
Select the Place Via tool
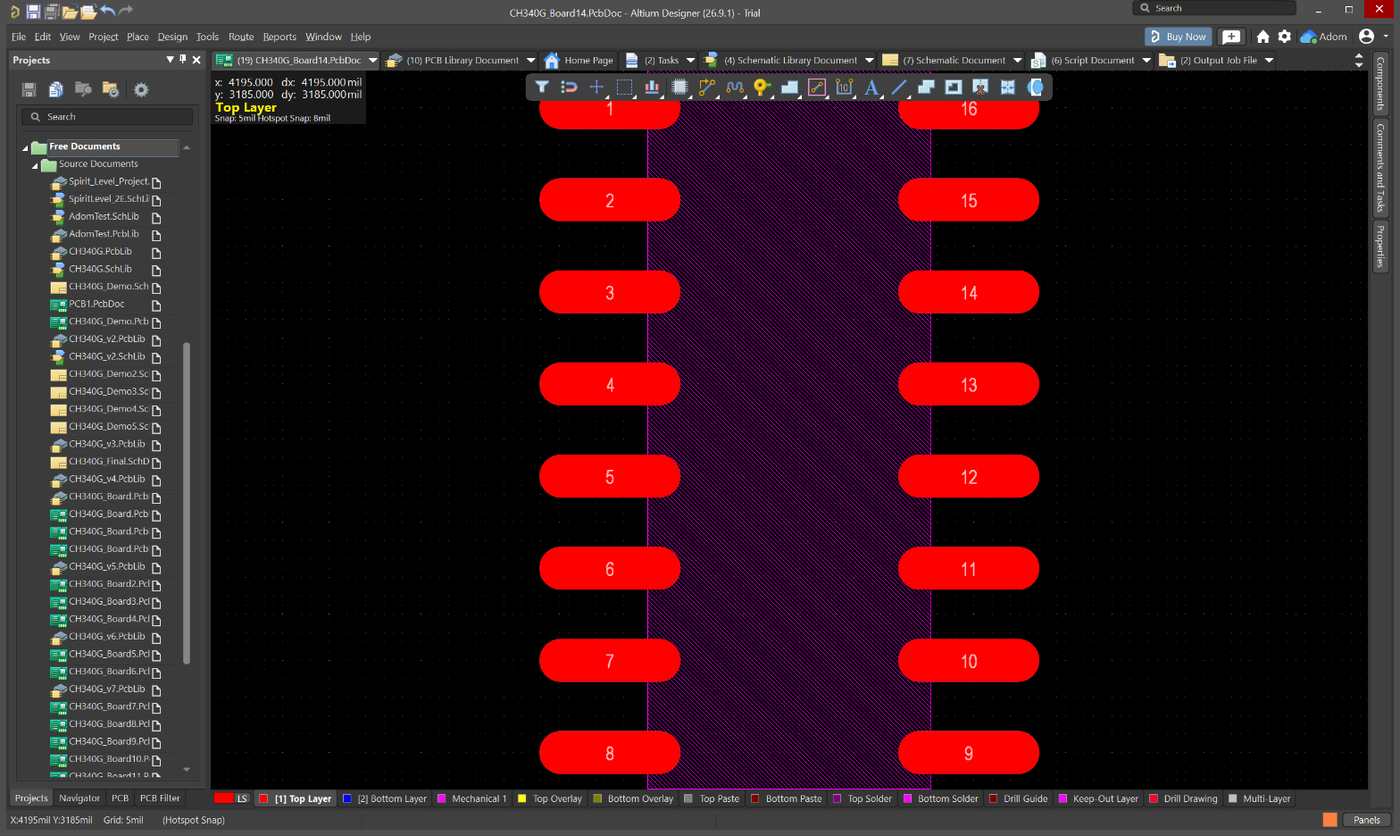click(x=762, y=87)
